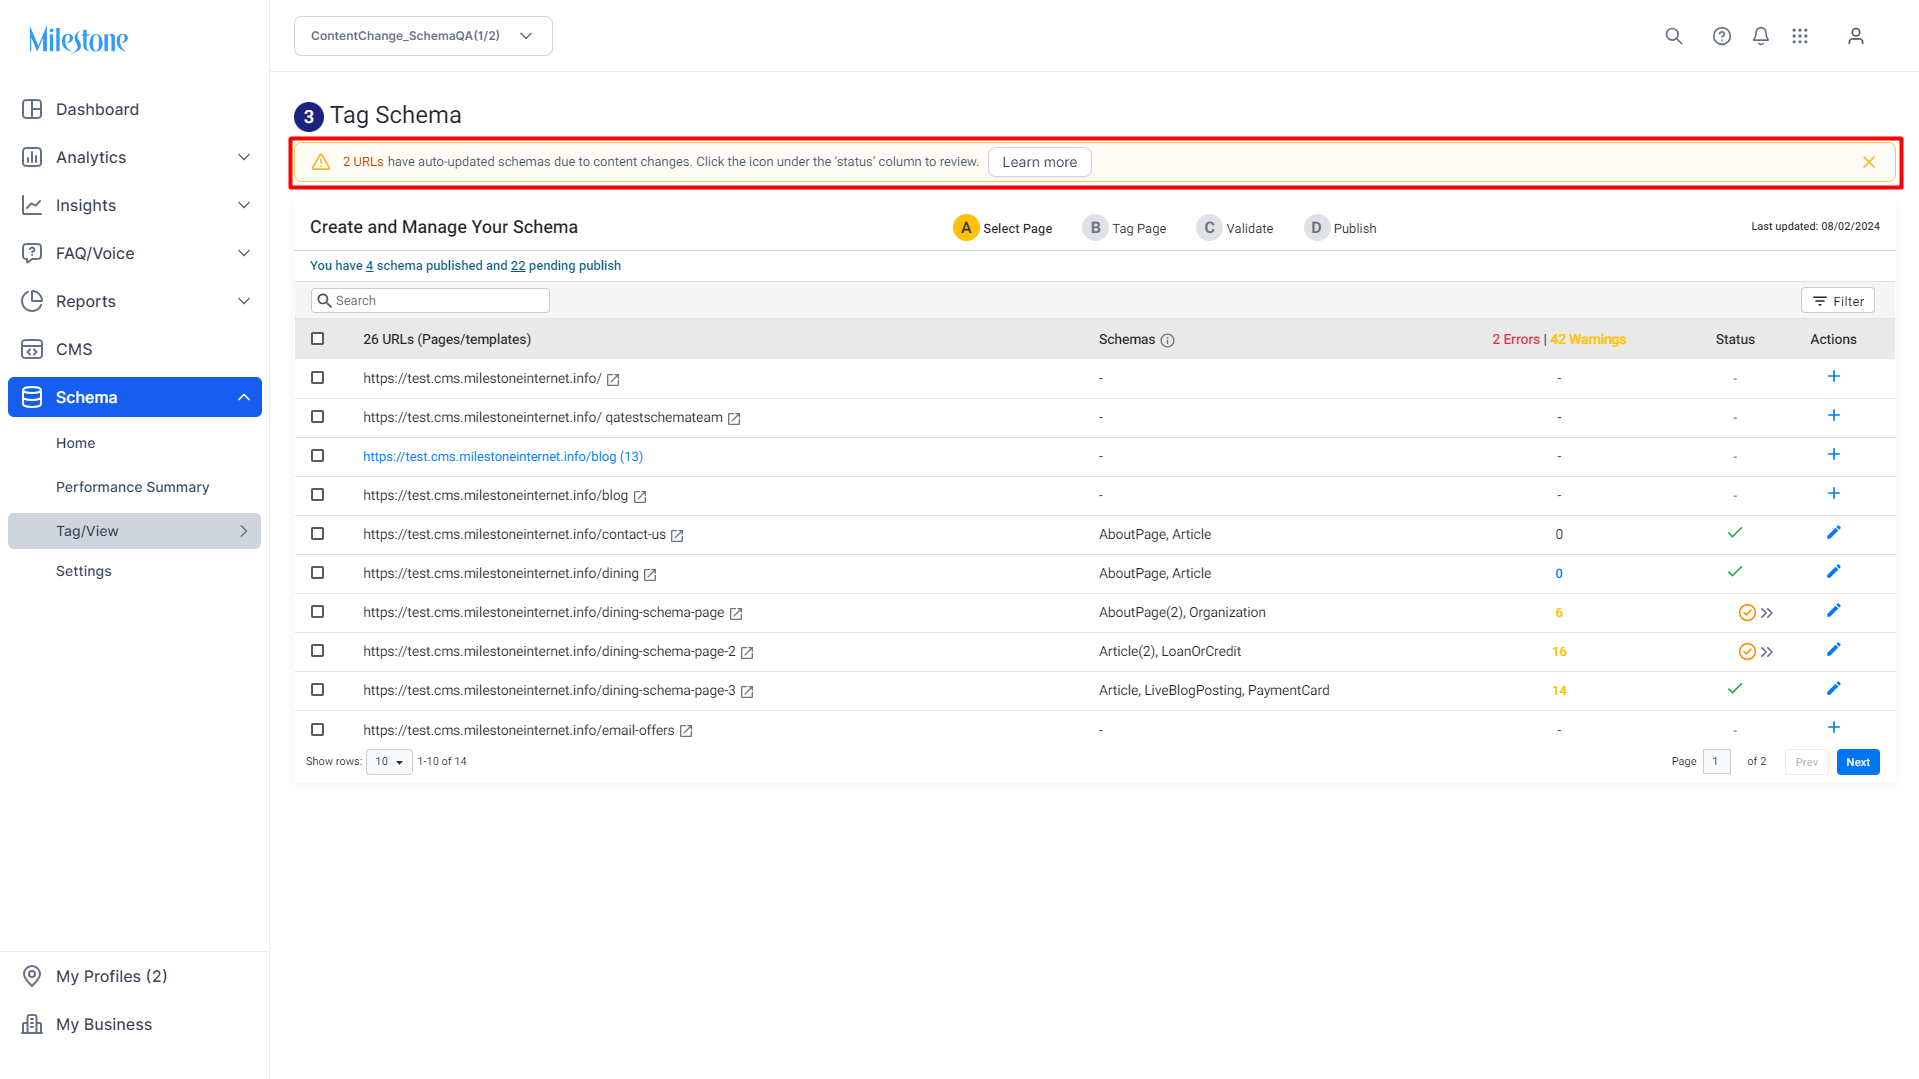Open the help question mark icon
The height and width of the screenshot is (1079, 1919).
(1721, 36)
